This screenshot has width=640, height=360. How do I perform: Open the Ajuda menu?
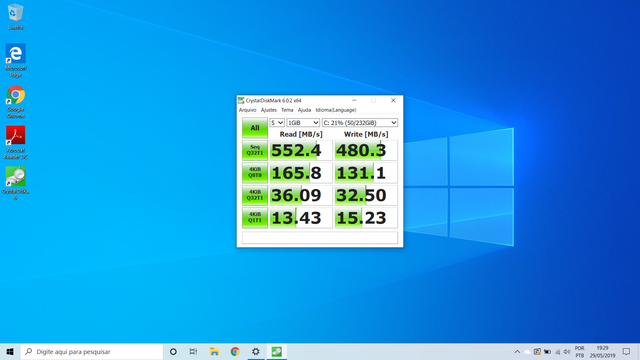[x=304, y=110]
